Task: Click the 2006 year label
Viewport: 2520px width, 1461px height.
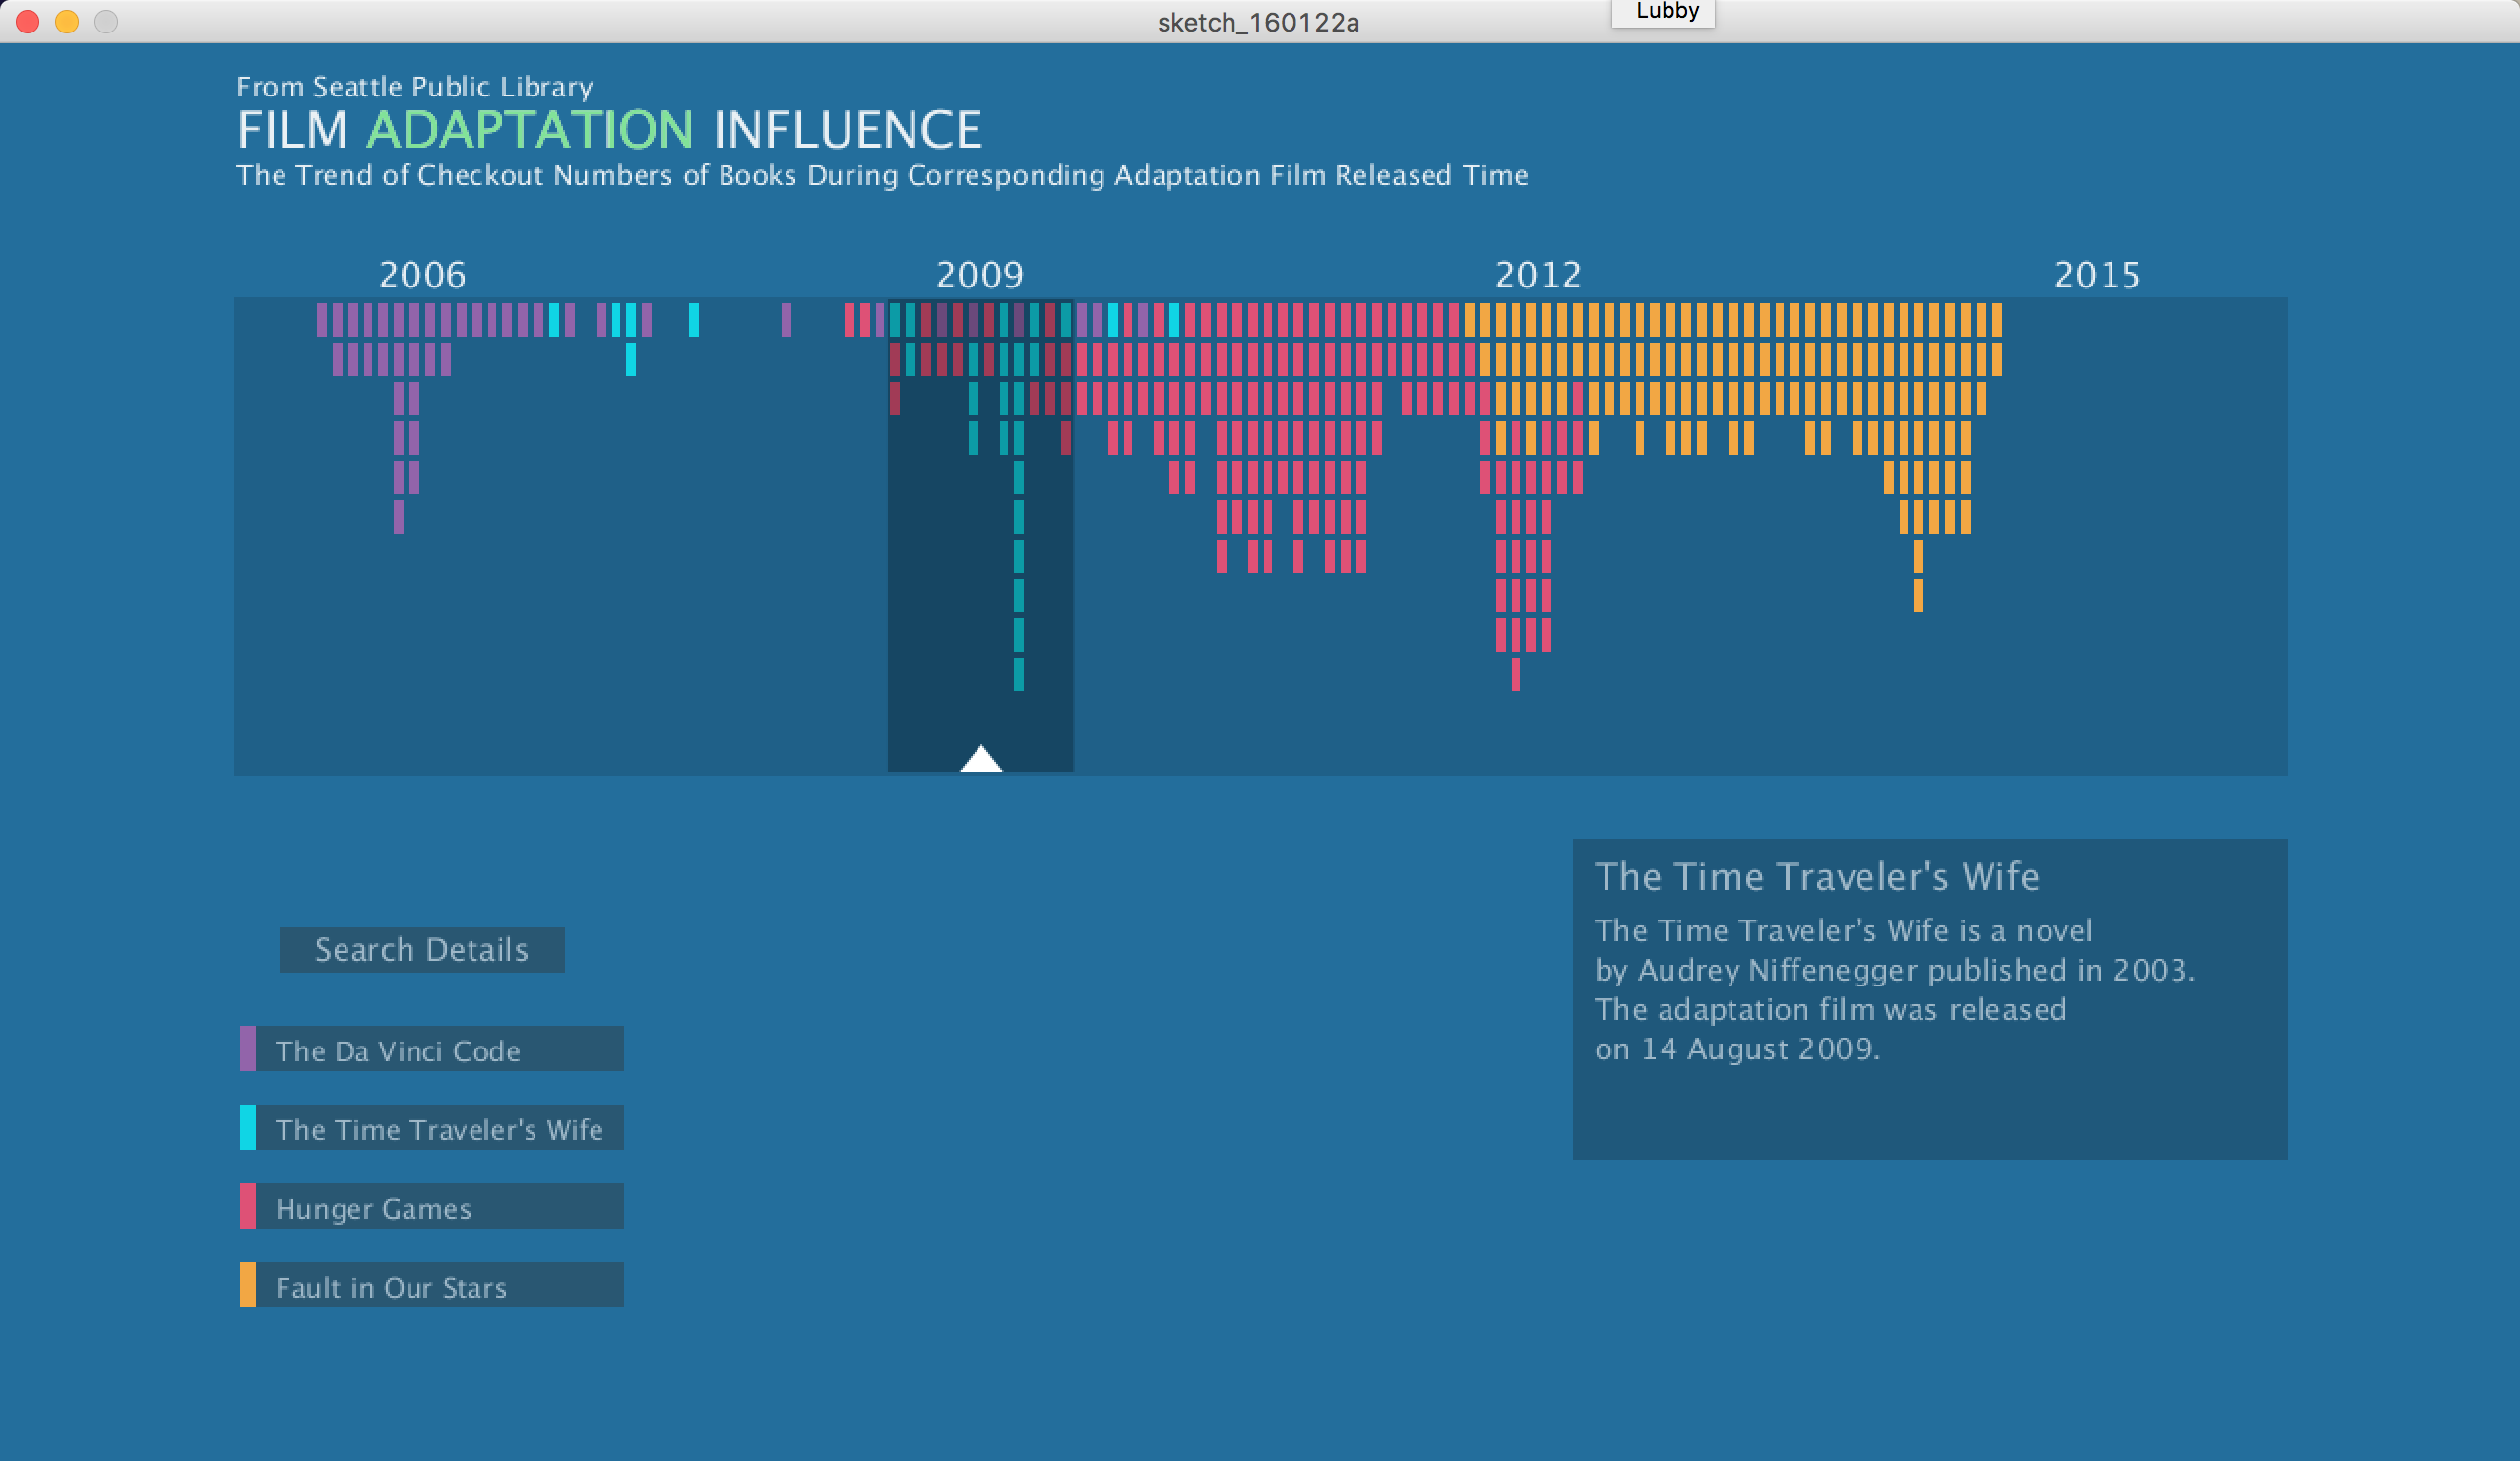Action: click(x=422, y=275)
